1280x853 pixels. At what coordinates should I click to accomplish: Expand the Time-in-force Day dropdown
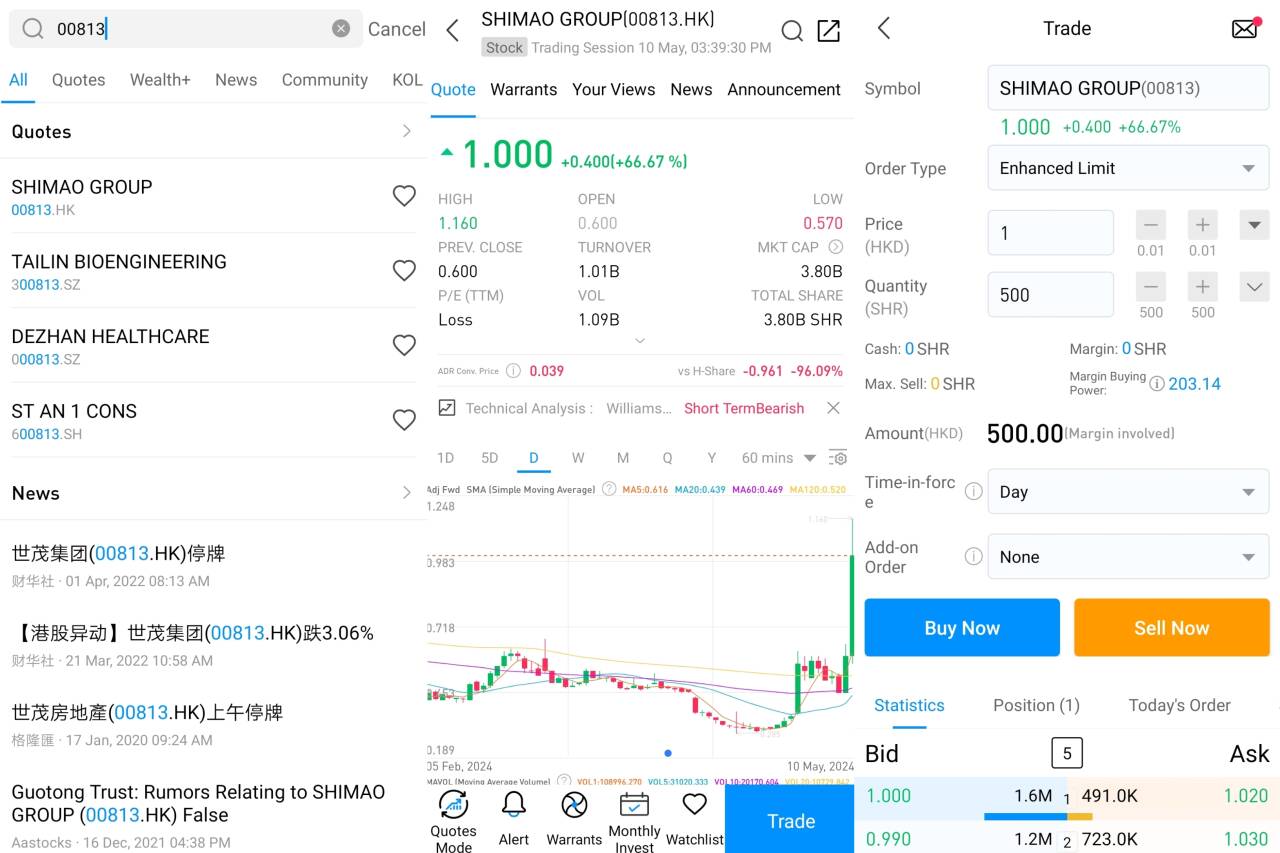pyautogui.click(x=1127, y=492)
